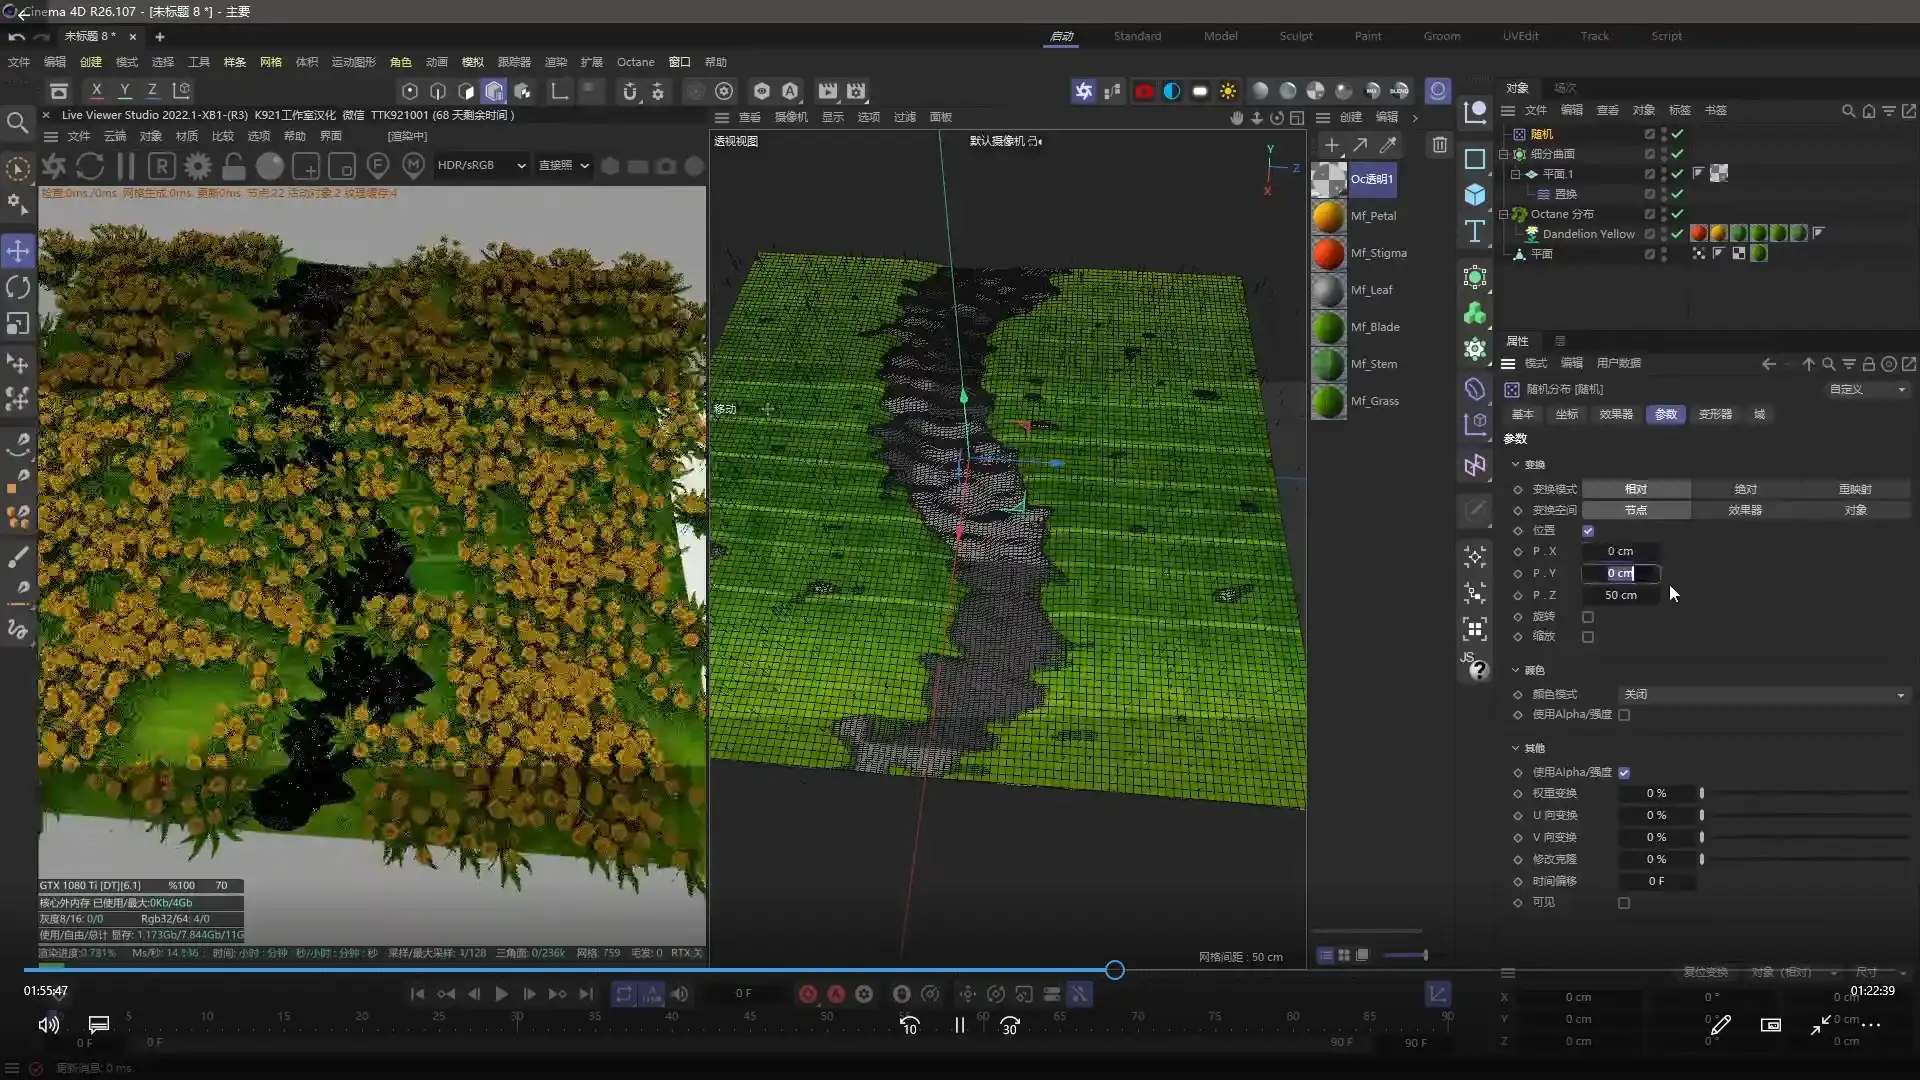Add a Cube primitive from the palette
This screenshot has width=1920, height=1080.
[1475, 195]
